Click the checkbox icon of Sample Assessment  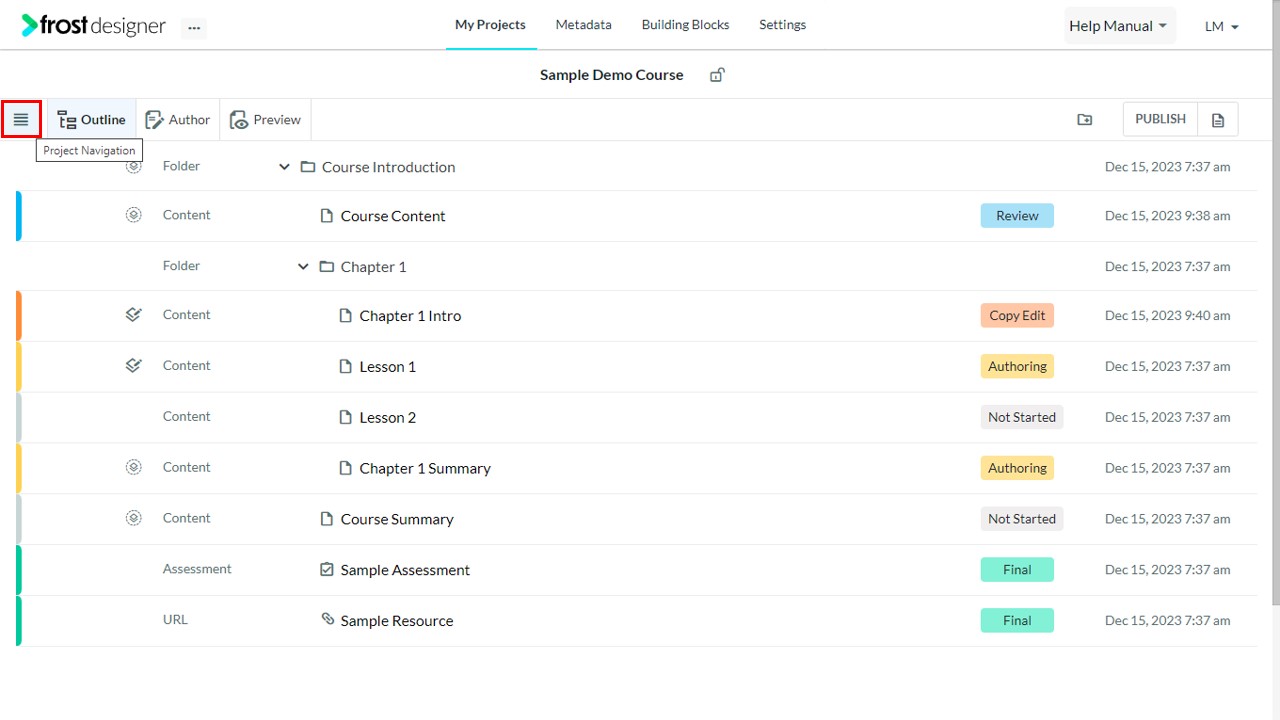326,570
